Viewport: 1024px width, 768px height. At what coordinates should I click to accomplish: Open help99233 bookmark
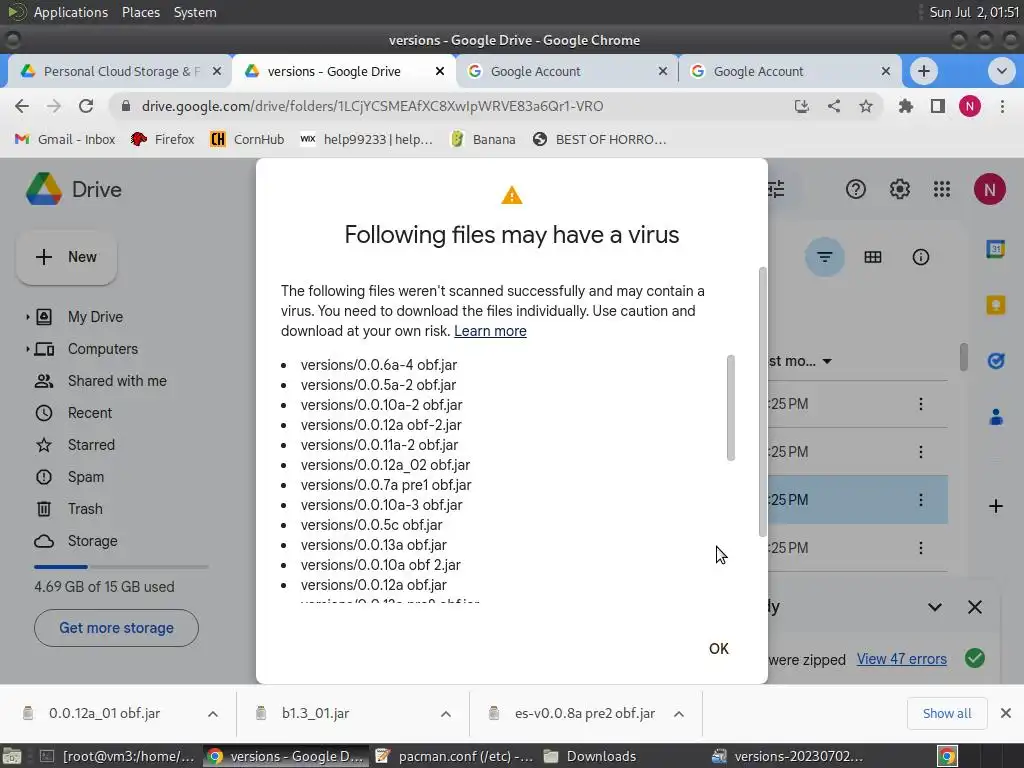[366, 140]
